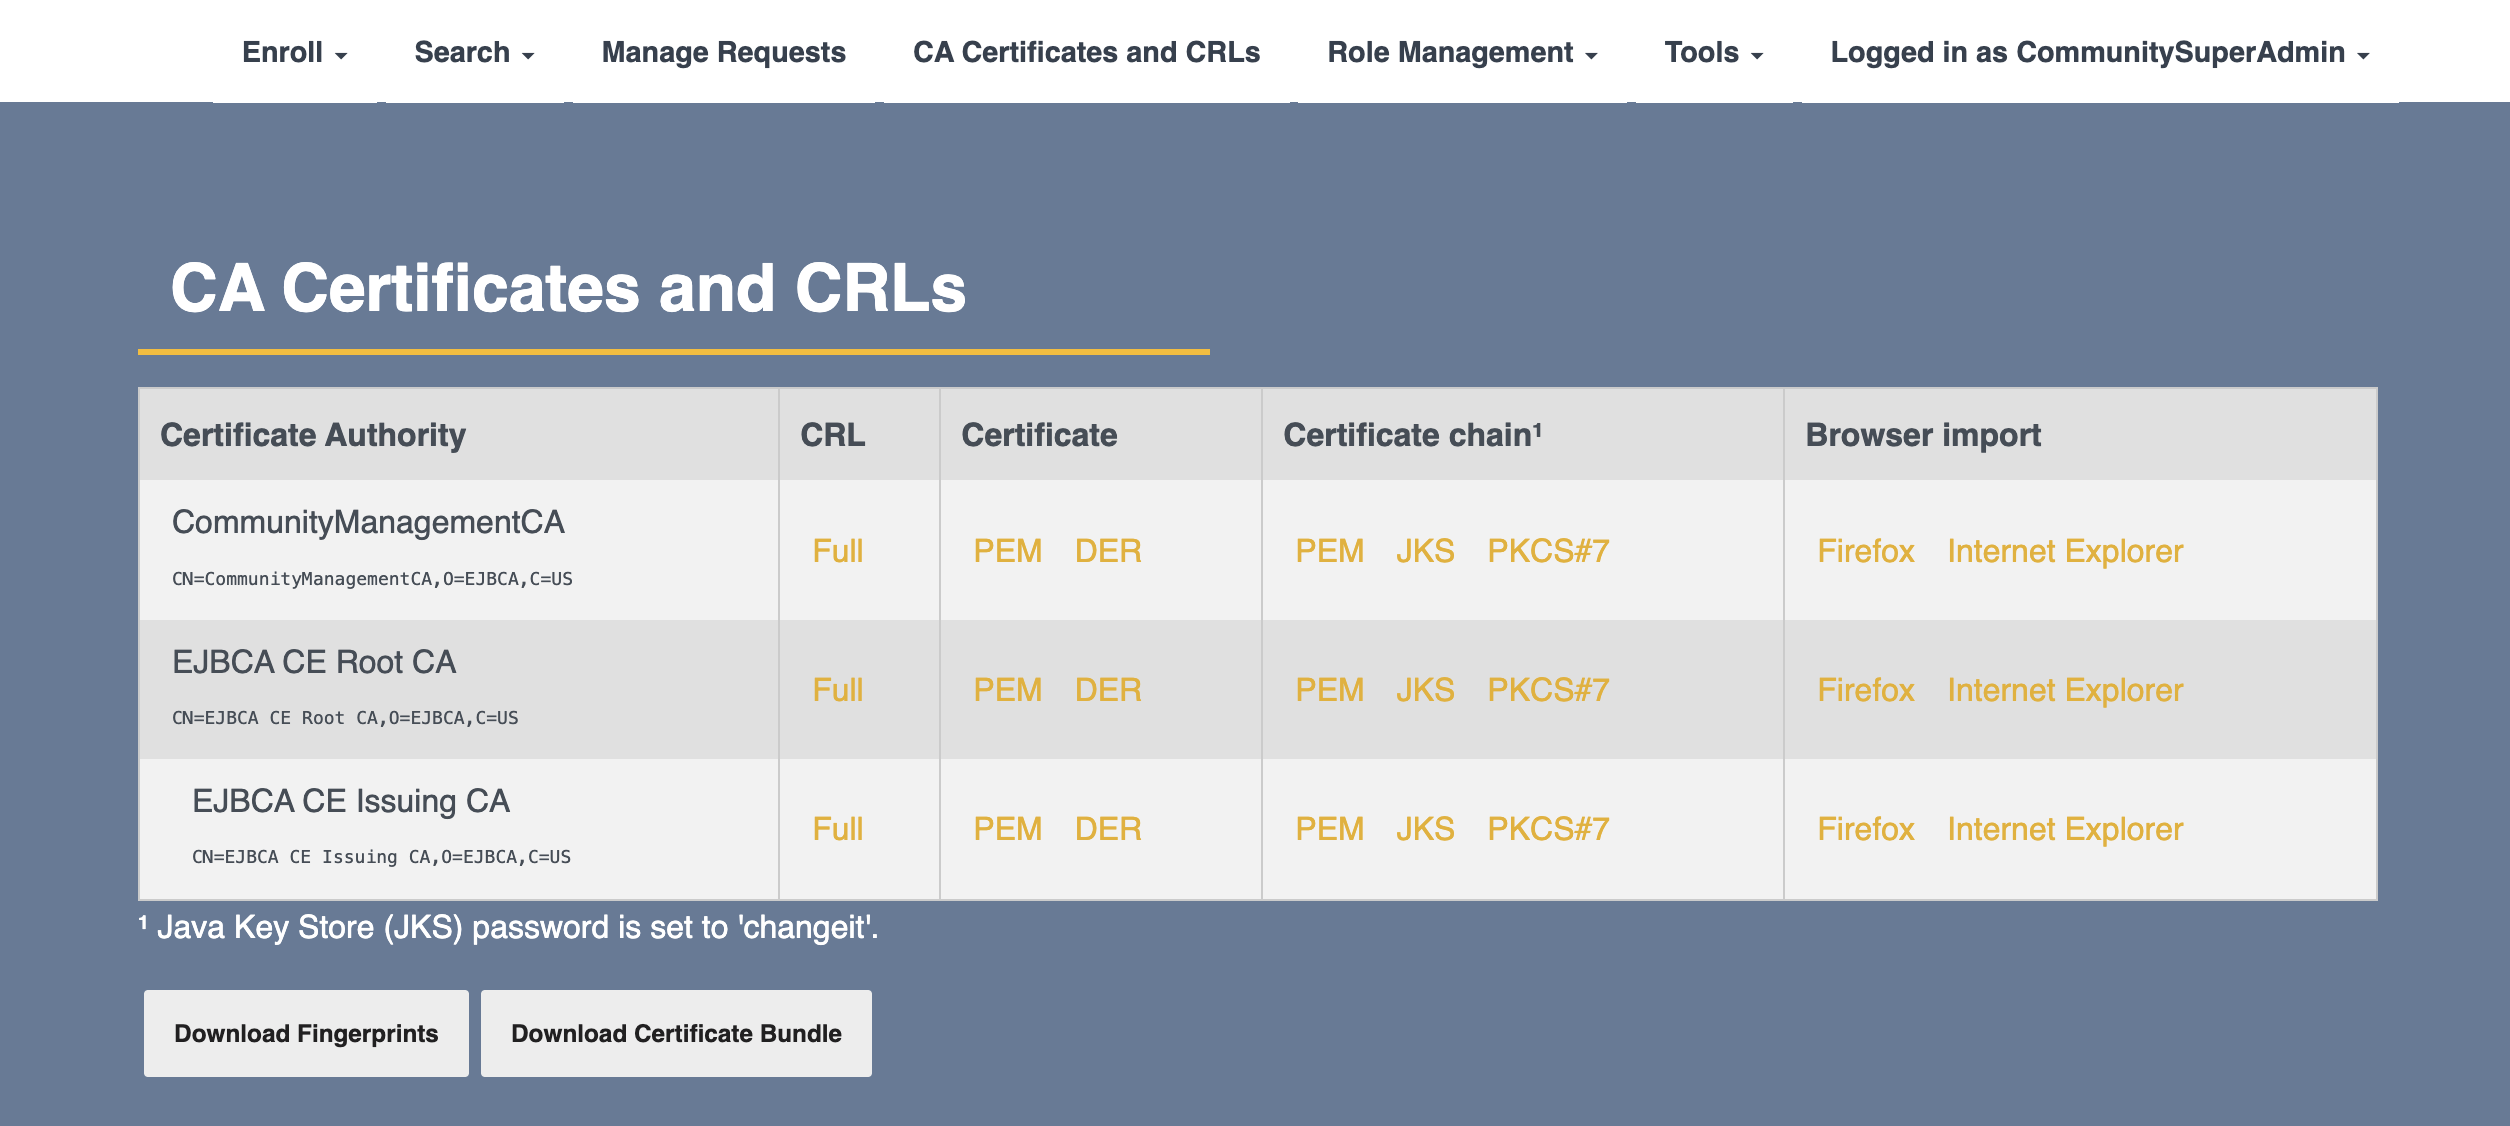This screenshot has height=1126, width=2510.
Task: Import the EJBCA CE Issuing CA into Firefox
Action: pyautogui.click(x=1865, y=829)
